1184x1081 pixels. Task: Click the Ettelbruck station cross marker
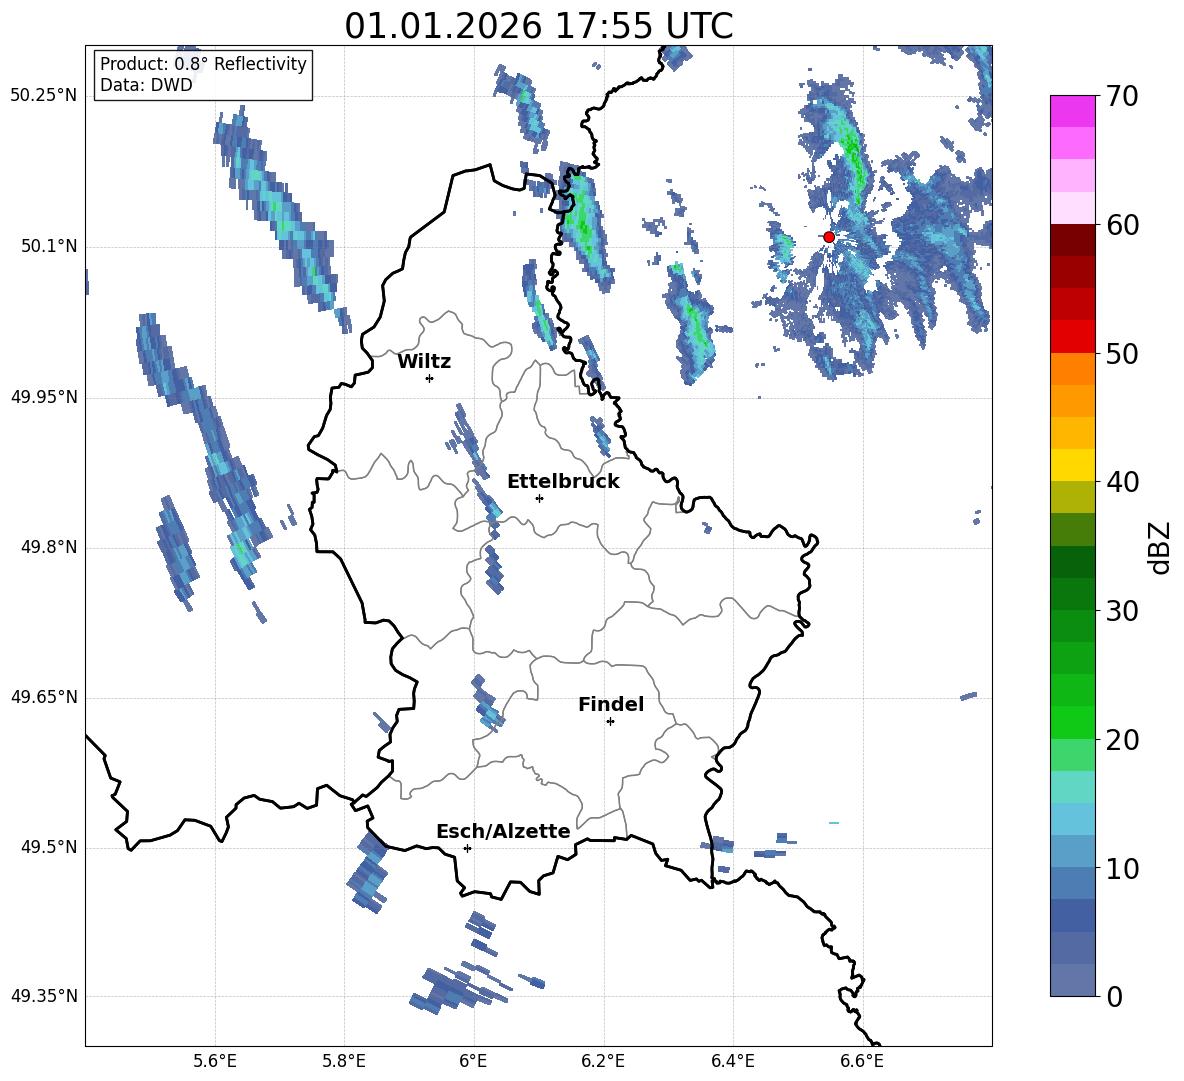(x=539, y=498)
